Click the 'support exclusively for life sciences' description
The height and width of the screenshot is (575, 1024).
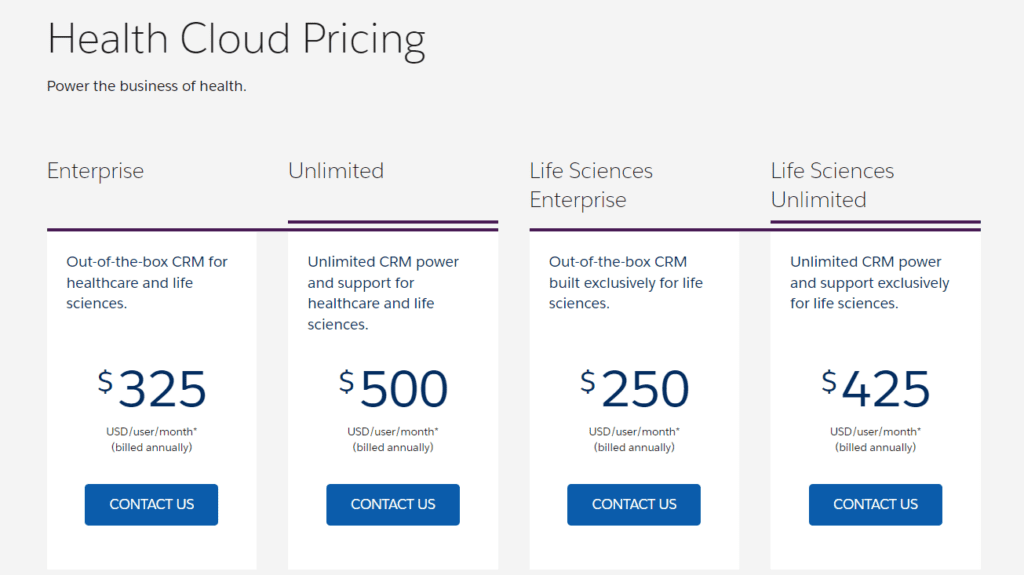pos(869,282)
